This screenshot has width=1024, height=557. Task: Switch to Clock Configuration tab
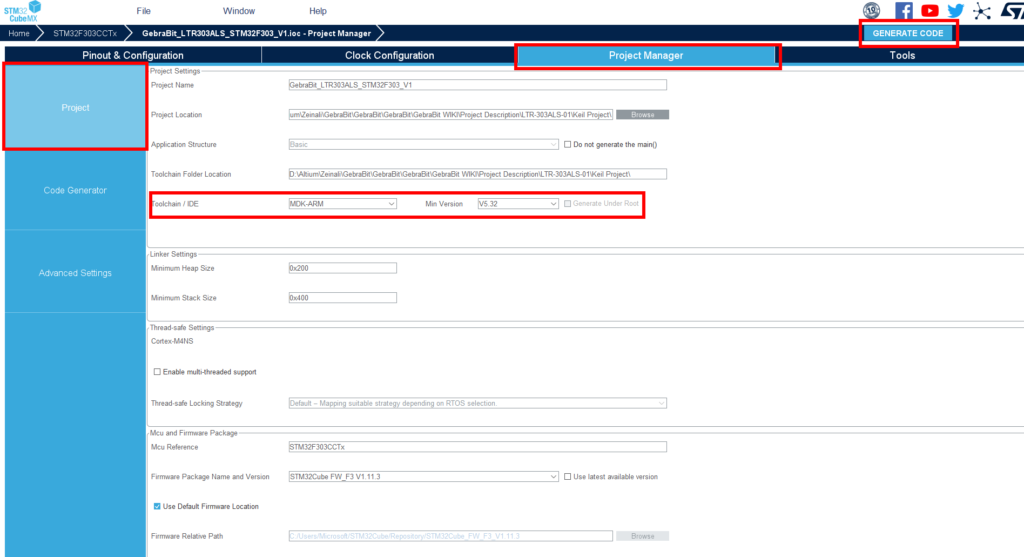(389, 56)
